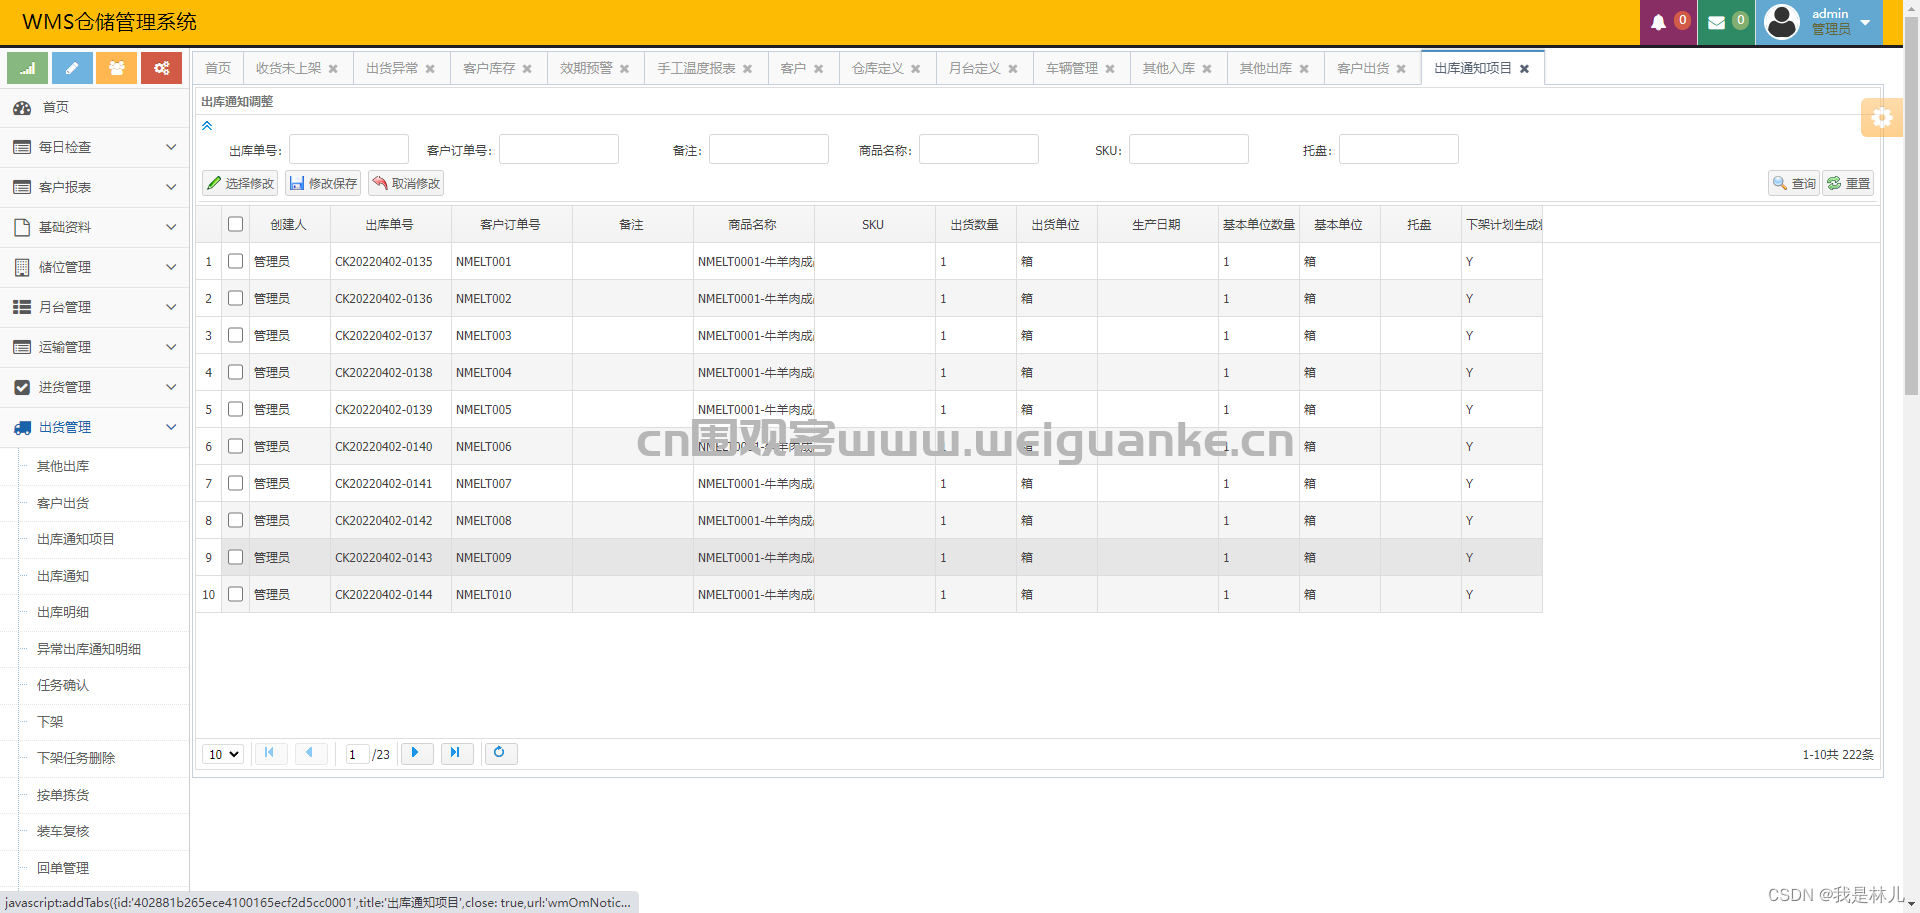
Task: Close the 客户库存 tab
Action: click(x=527, y=69)
